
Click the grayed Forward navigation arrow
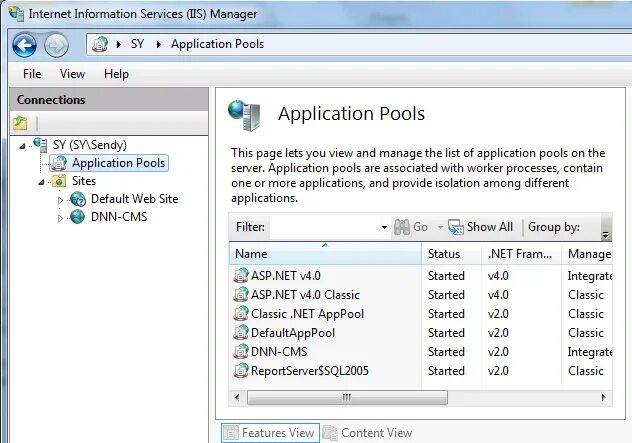[56, 46]
